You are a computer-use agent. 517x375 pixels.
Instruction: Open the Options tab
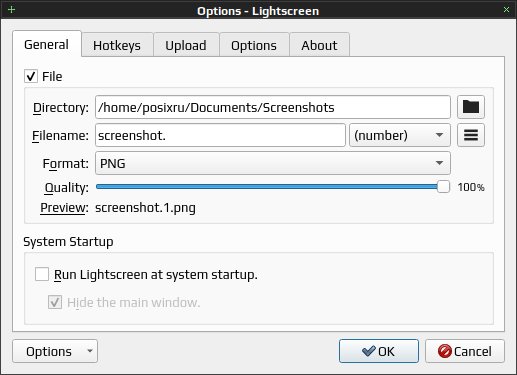pyautogui.click(x=254, y=45)
